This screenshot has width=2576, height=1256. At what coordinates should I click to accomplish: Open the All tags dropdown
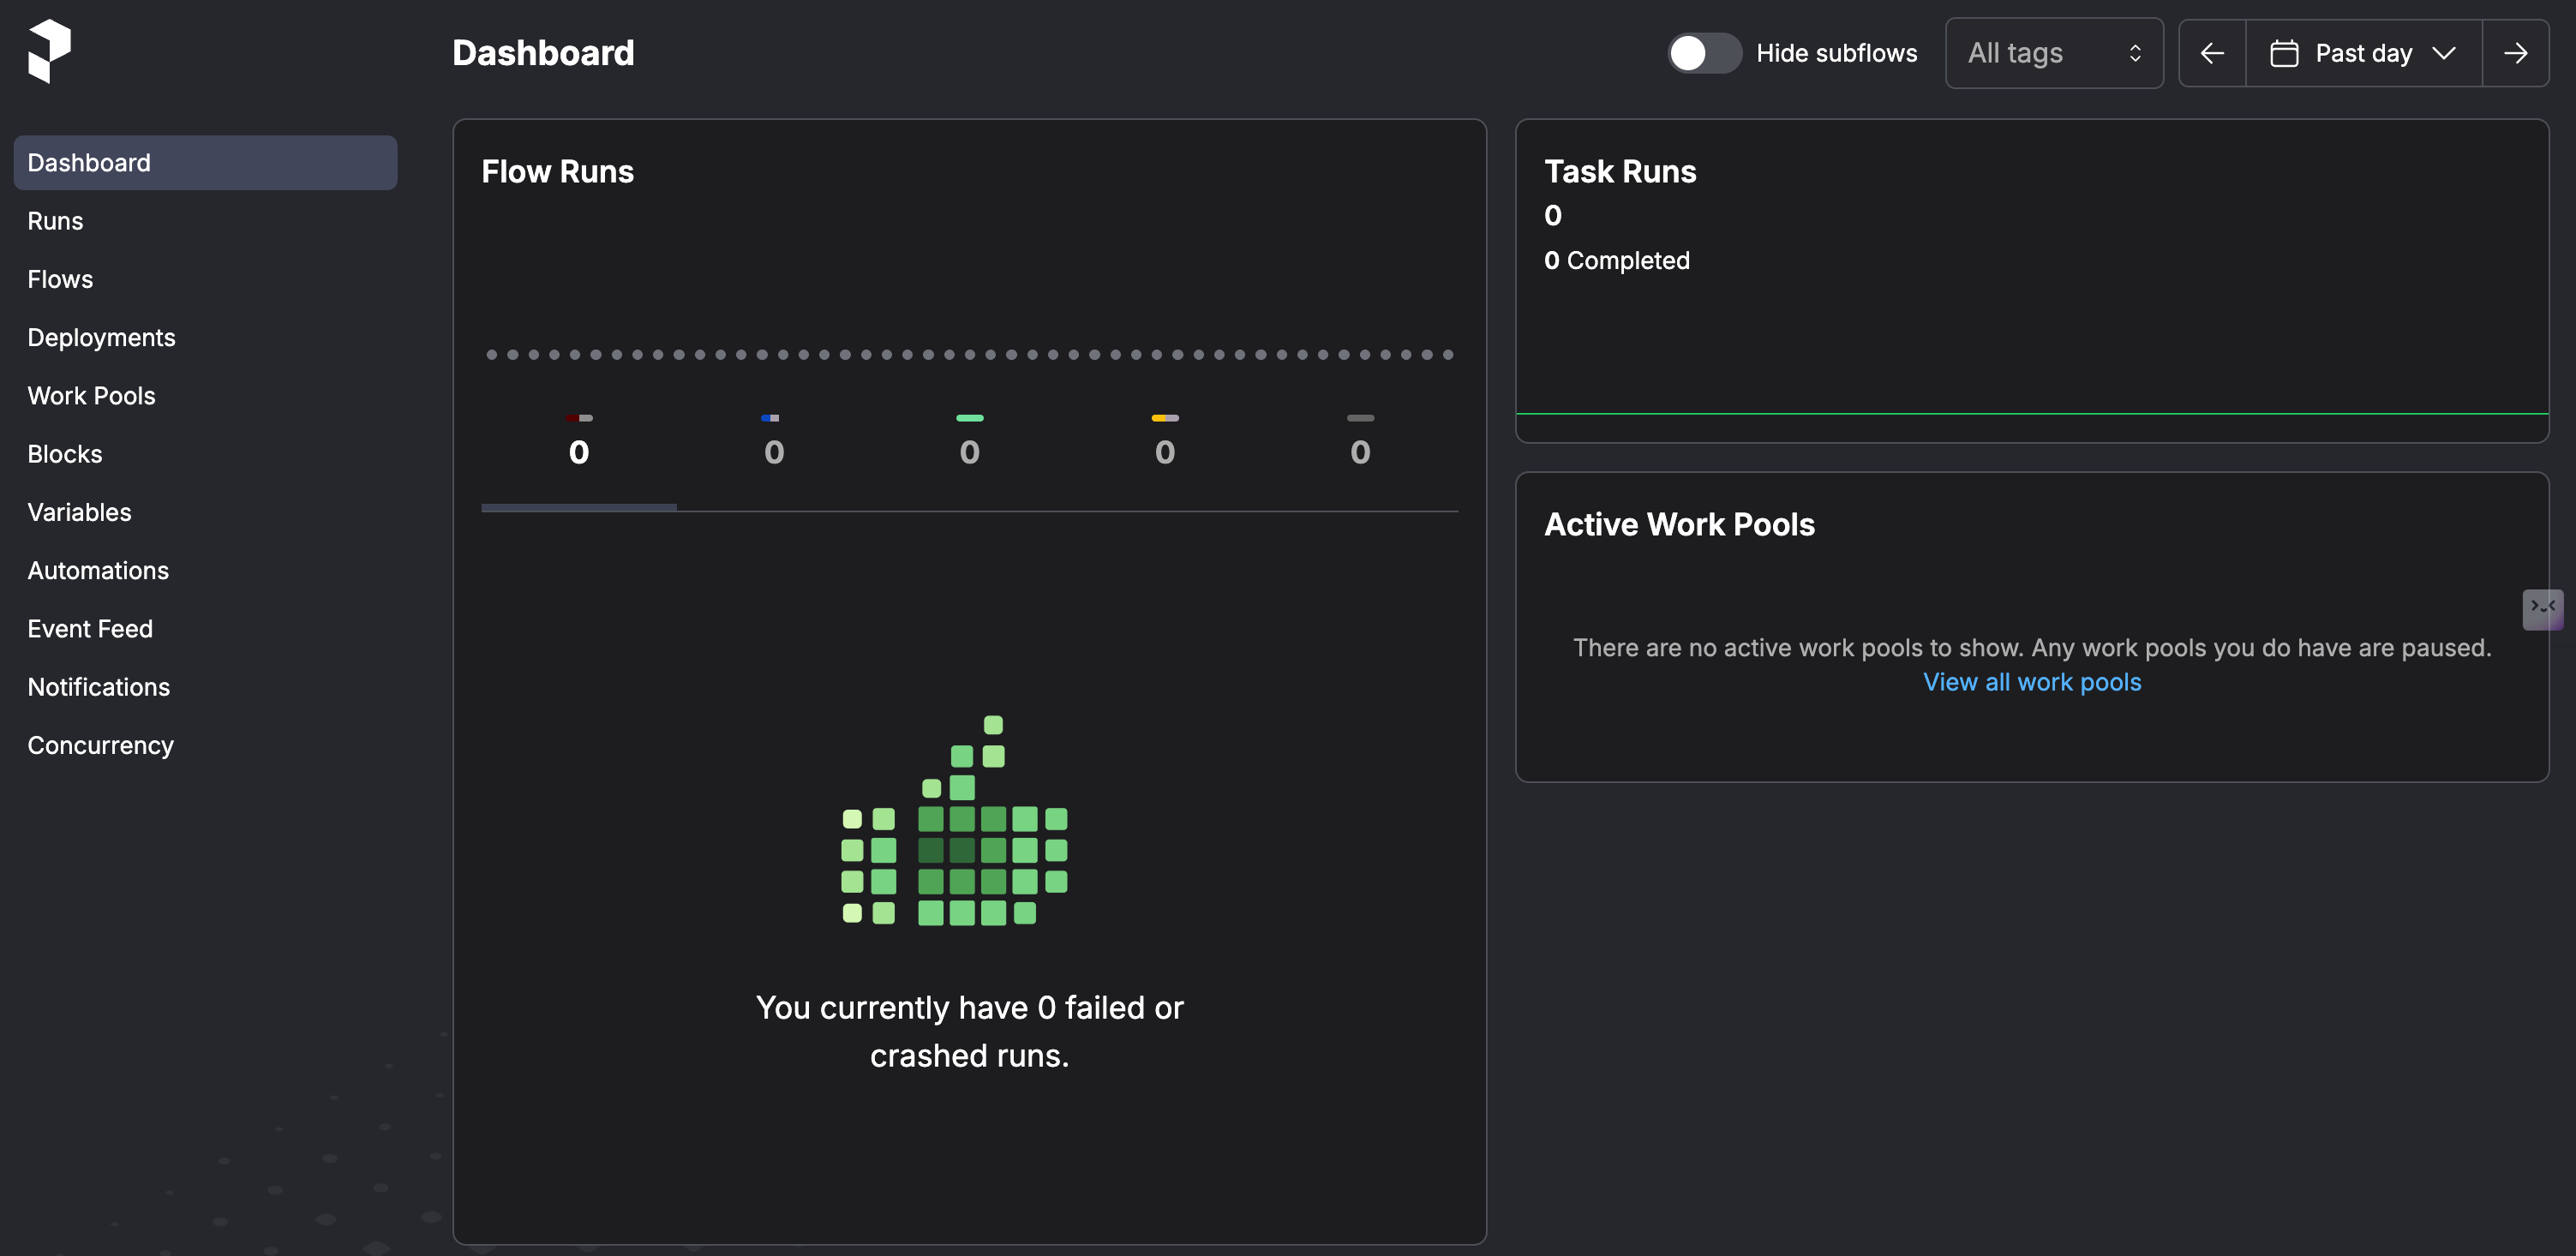tap(2054, 52)
